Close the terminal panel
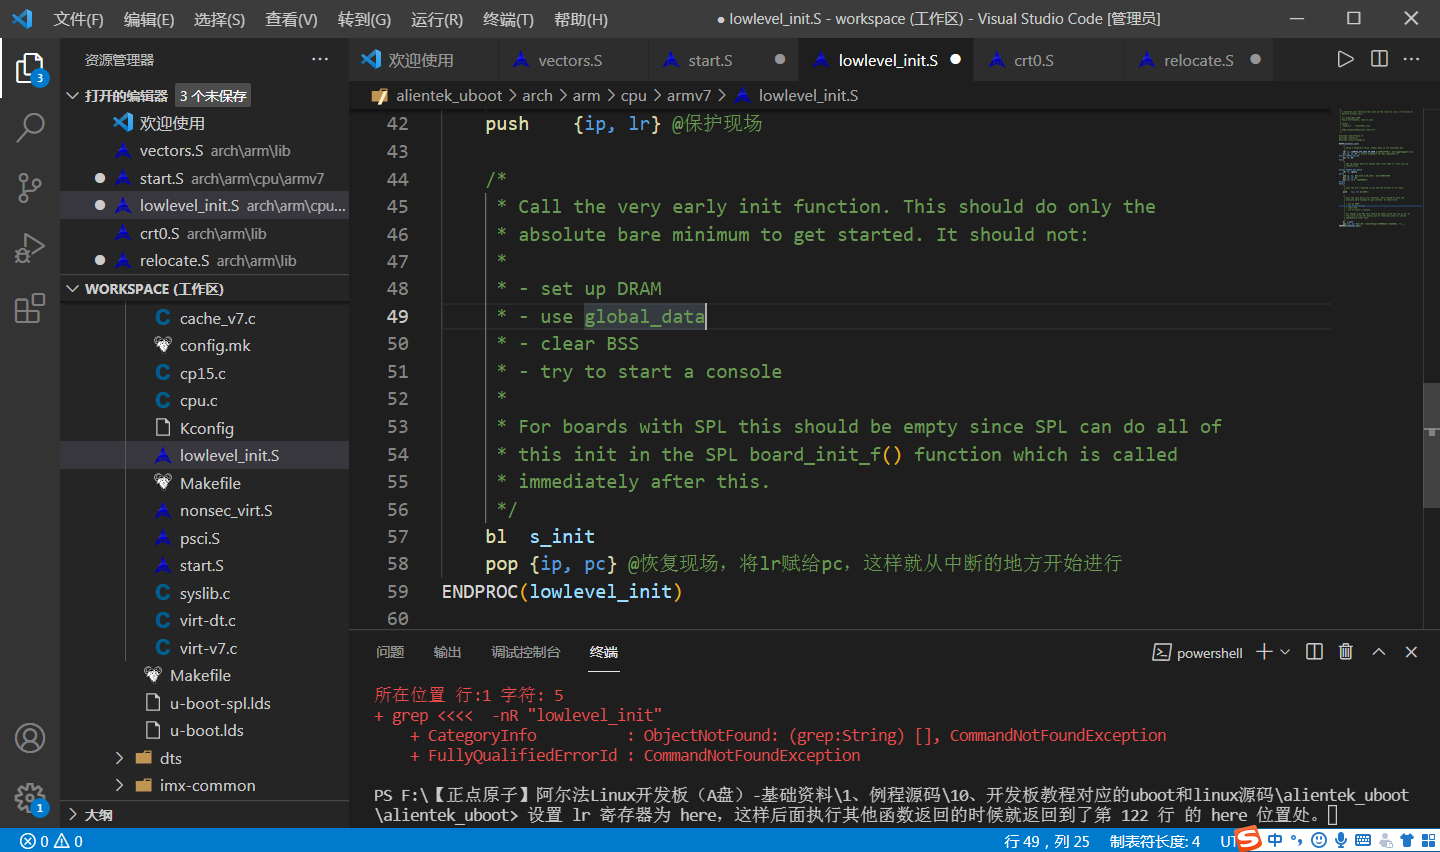1440x852 pixels. pos(1411,652)
